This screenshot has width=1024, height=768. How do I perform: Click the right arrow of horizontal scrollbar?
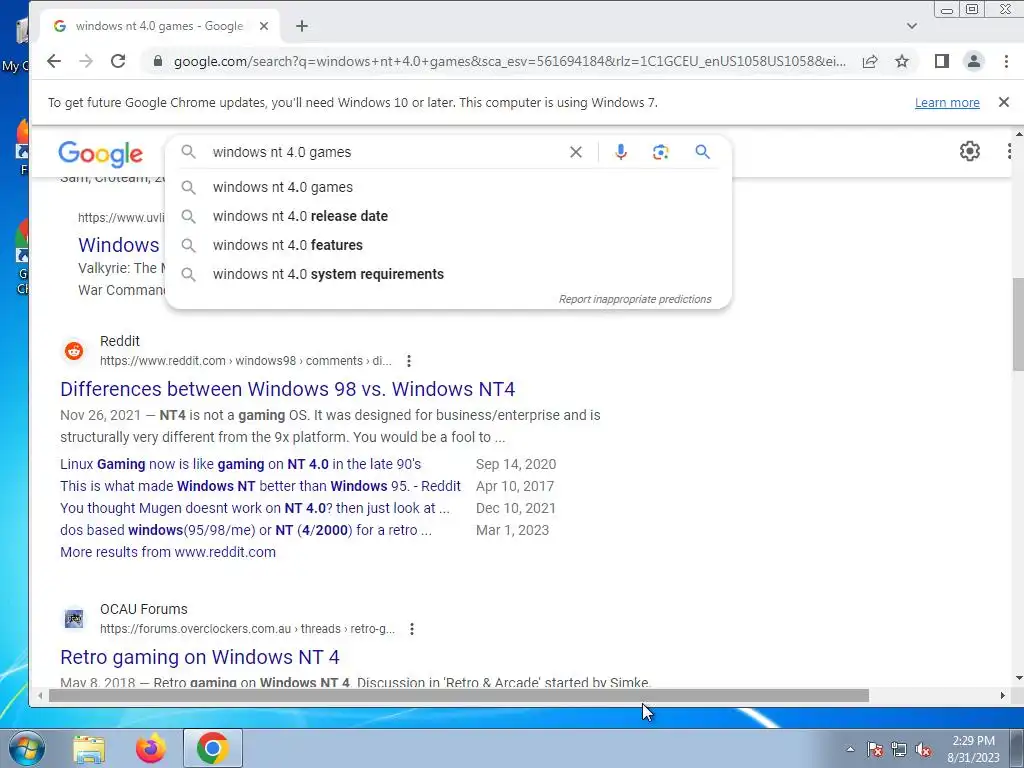pyautogui.click(x=1002, y=696)
